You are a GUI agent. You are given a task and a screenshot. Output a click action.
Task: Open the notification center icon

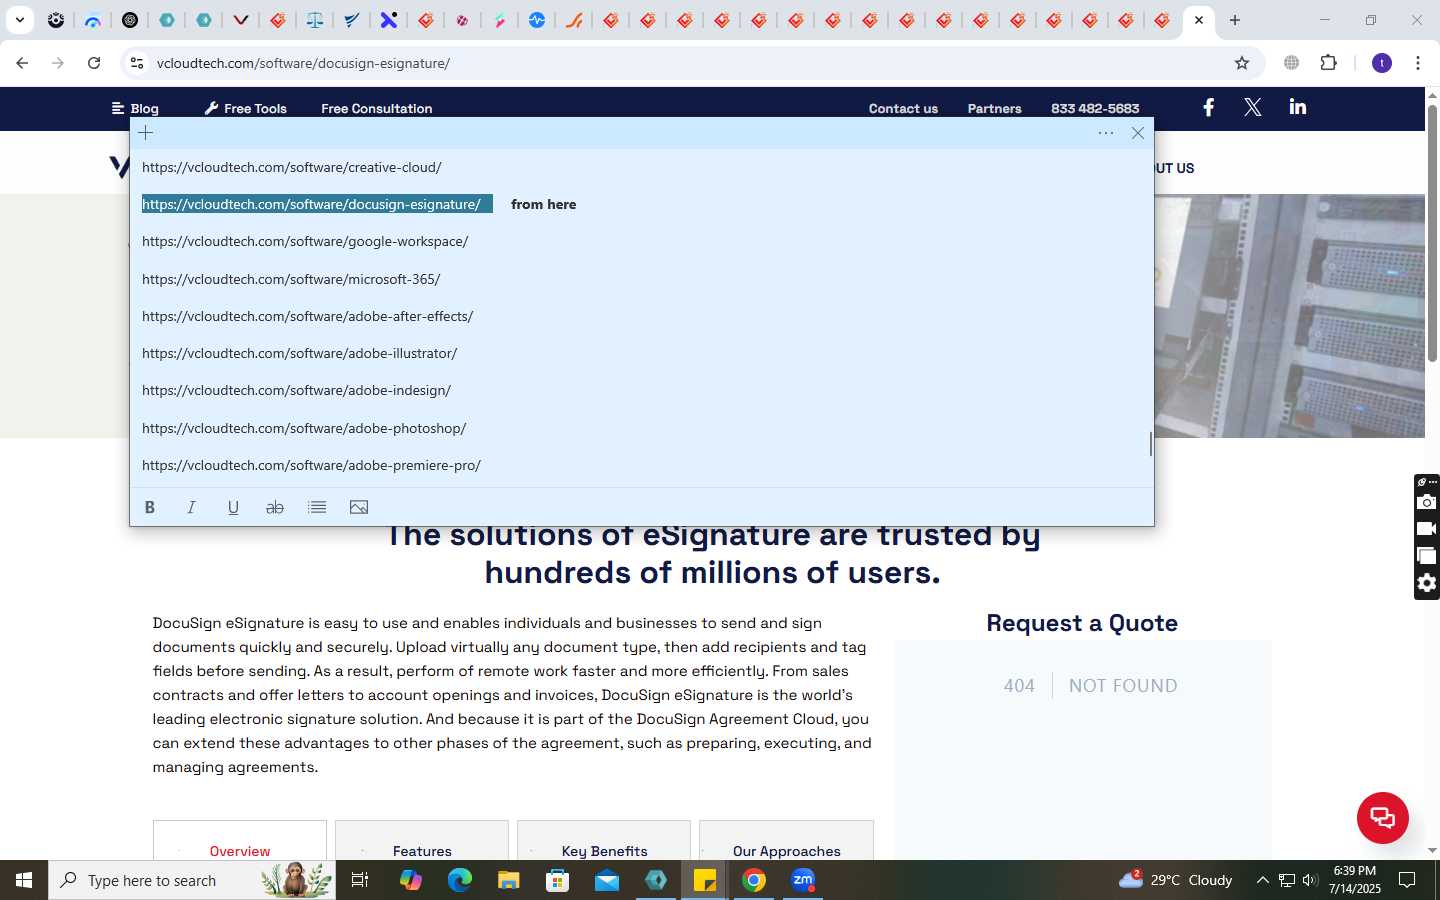coord(1407,880)
